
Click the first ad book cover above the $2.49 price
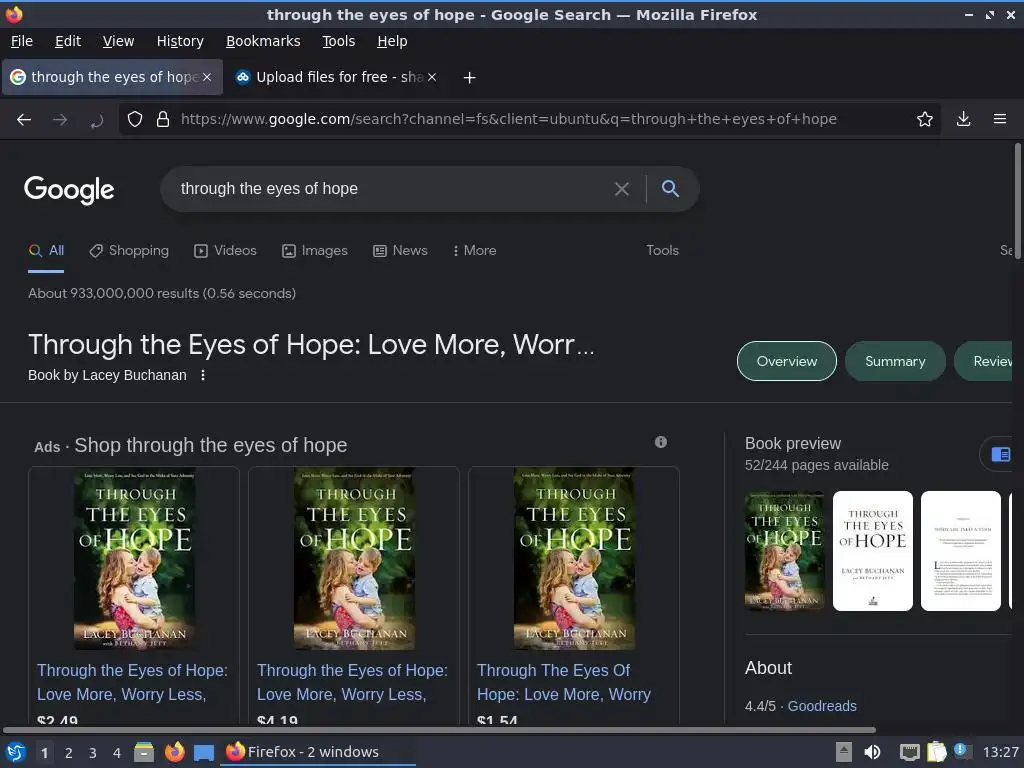pyautogui.click(x=135, y=559)
